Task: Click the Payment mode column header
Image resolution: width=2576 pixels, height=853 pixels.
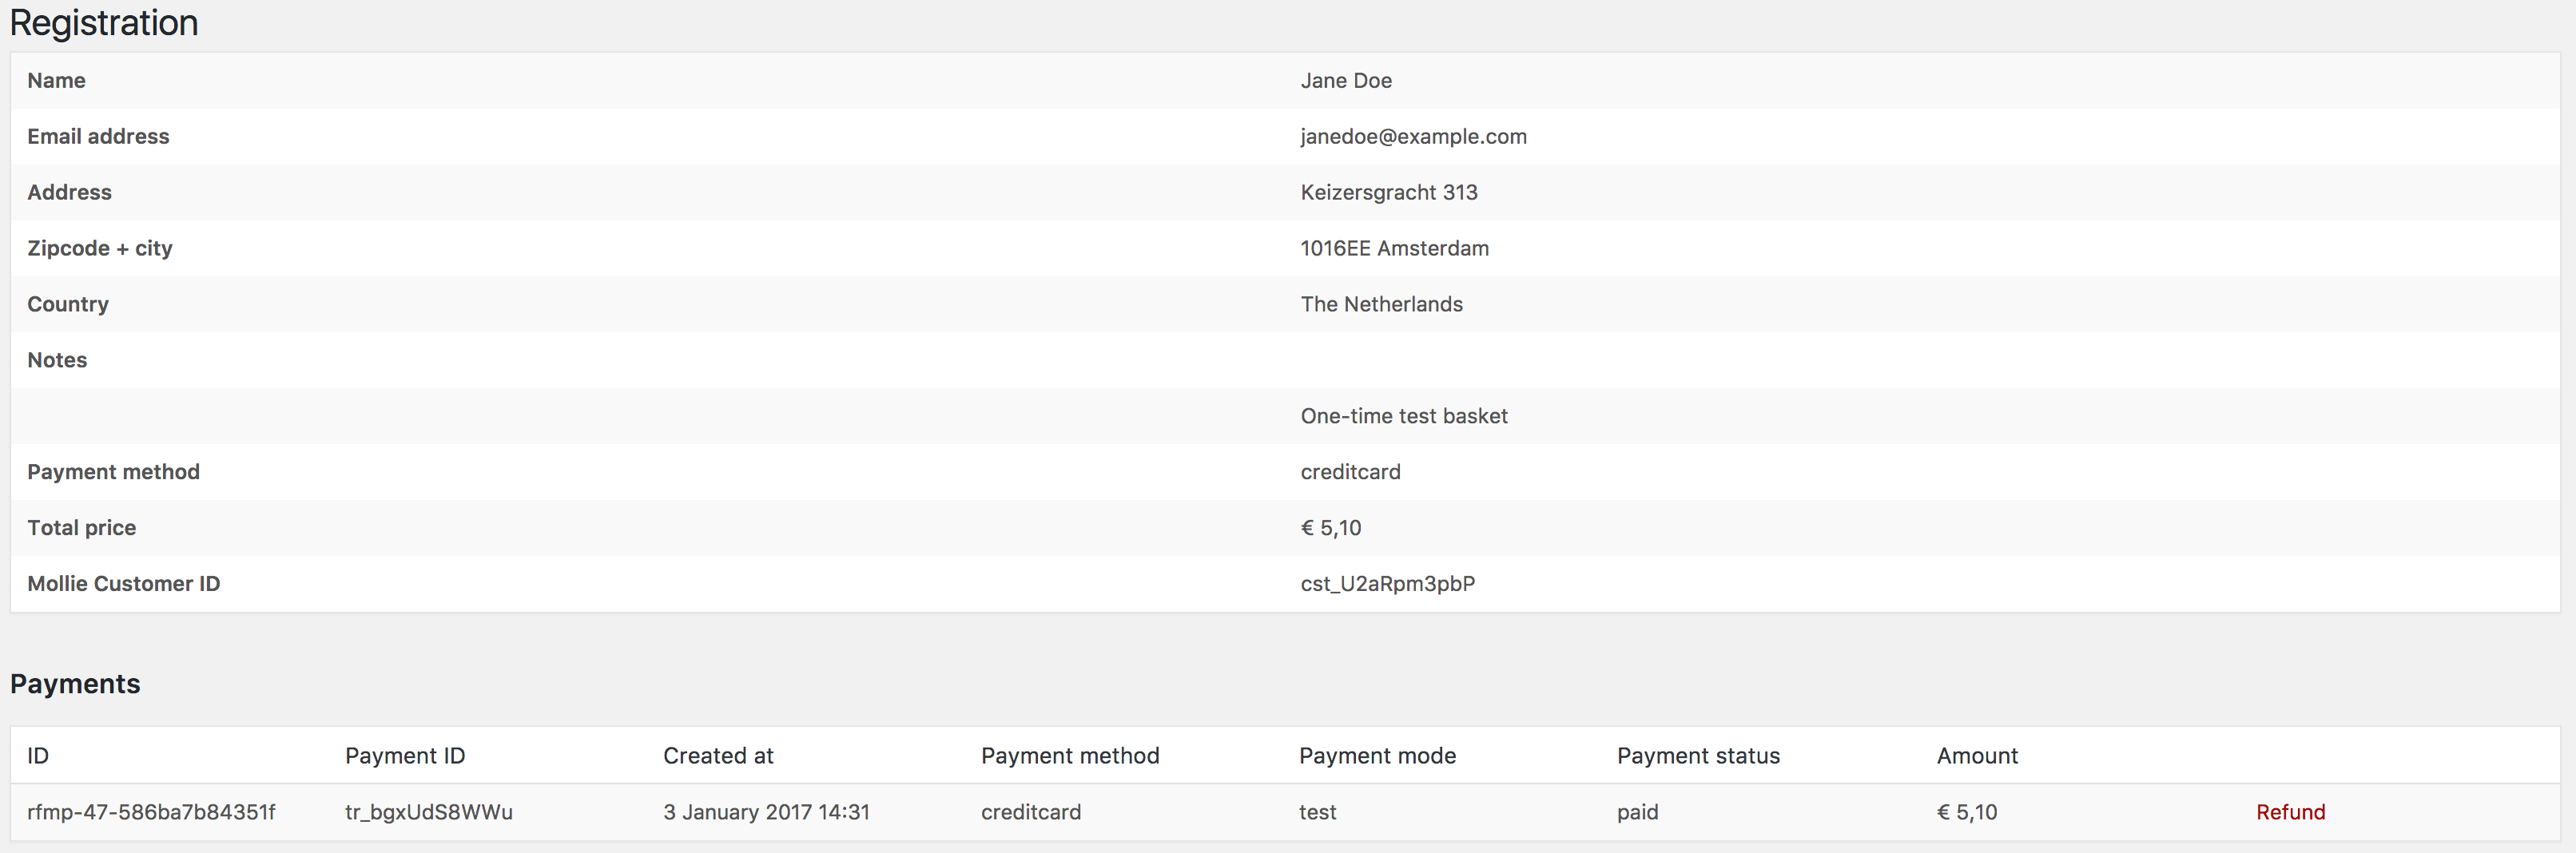Action: 1377,755
